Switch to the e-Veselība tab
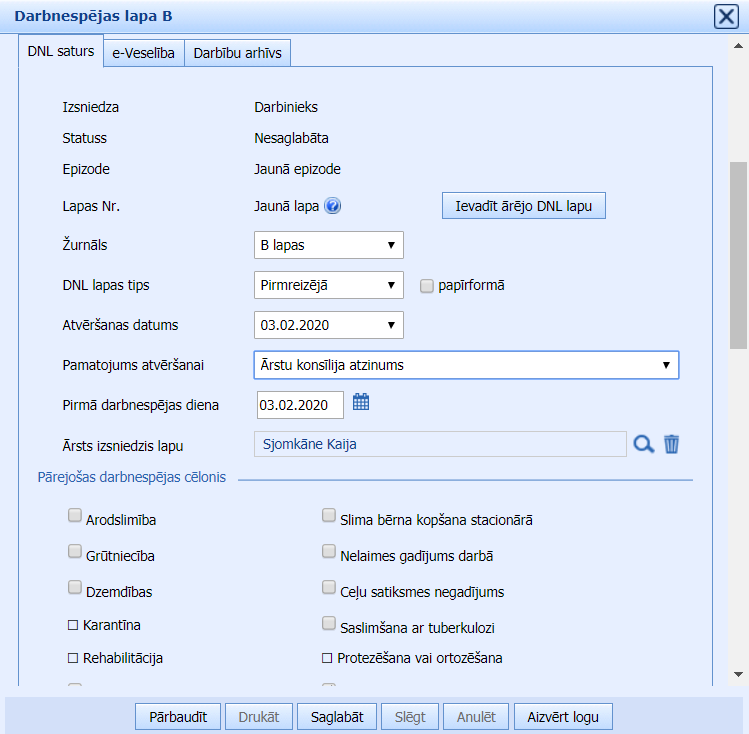 pos(144,54)
